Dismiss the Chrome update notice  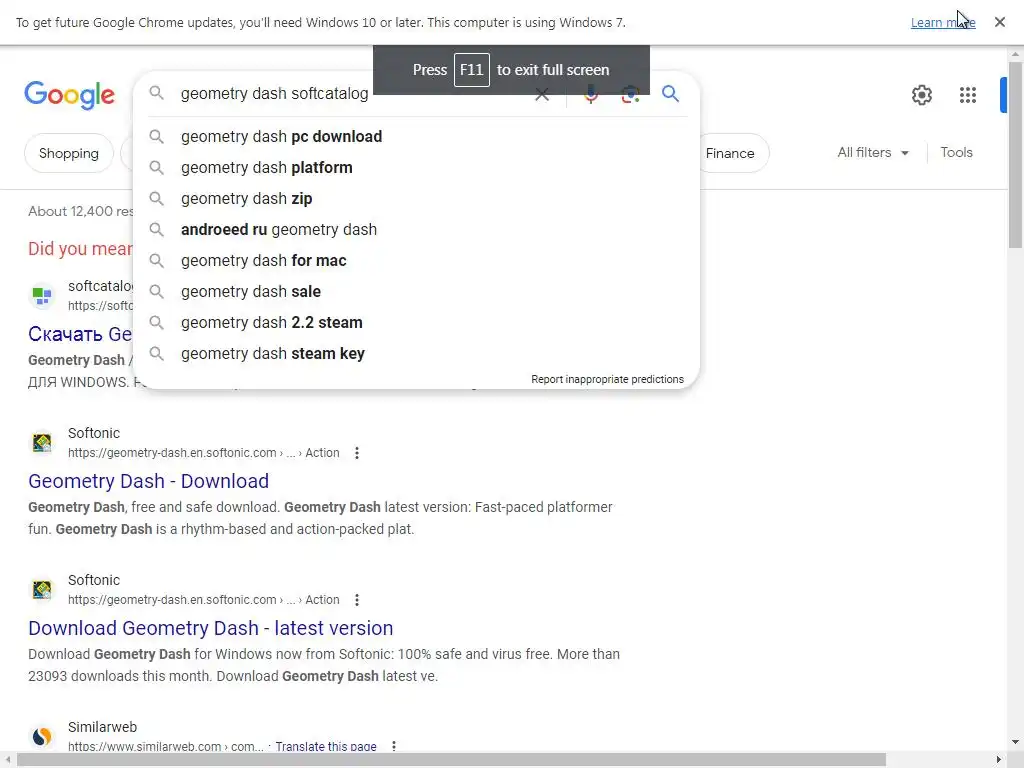1000,22
